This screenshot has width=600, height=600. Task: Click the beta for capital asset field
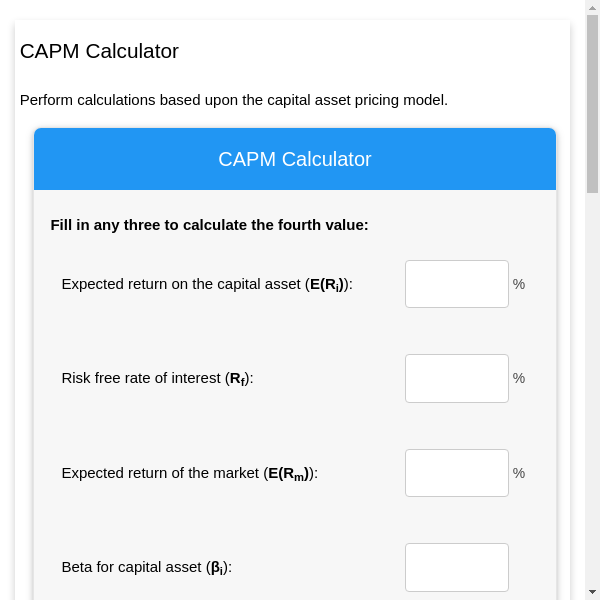pyautogui.click(x=456, y=567)
